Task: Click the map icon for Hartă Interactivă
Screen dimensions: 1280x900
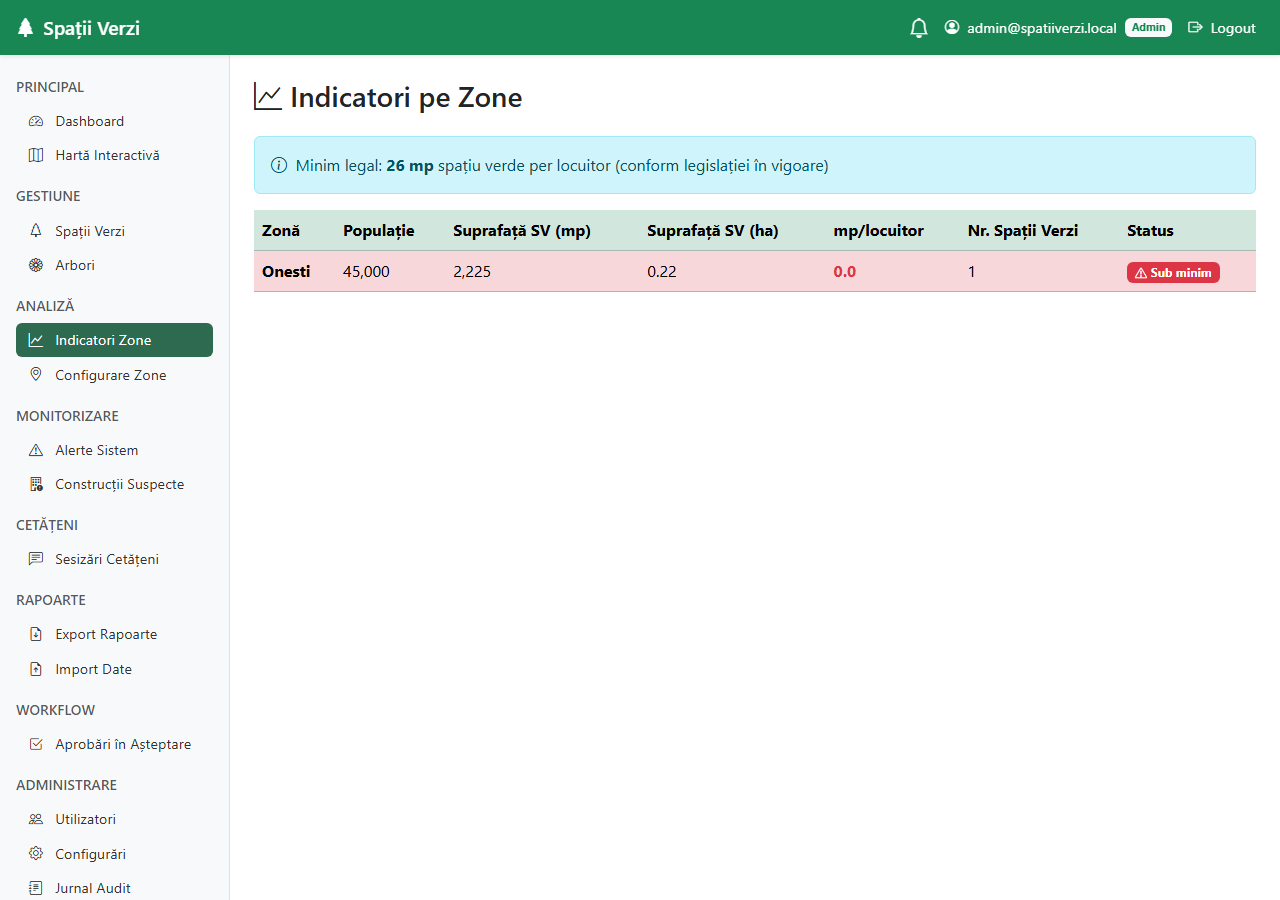Action: point(36,155)
